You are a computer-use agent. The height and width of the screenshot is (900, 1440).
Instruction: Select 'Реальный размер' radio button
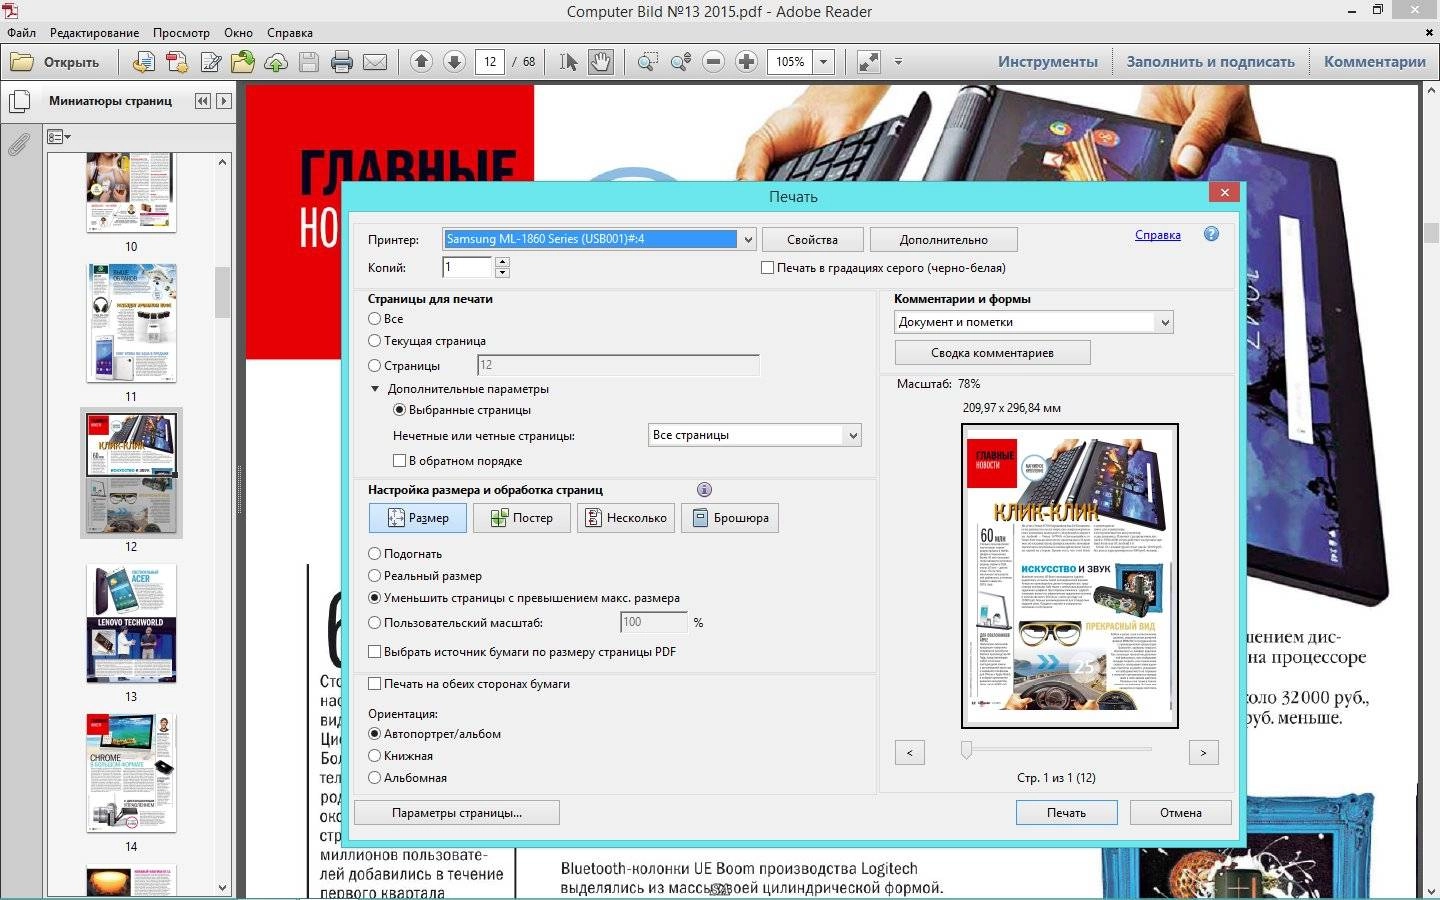point(375,576)
